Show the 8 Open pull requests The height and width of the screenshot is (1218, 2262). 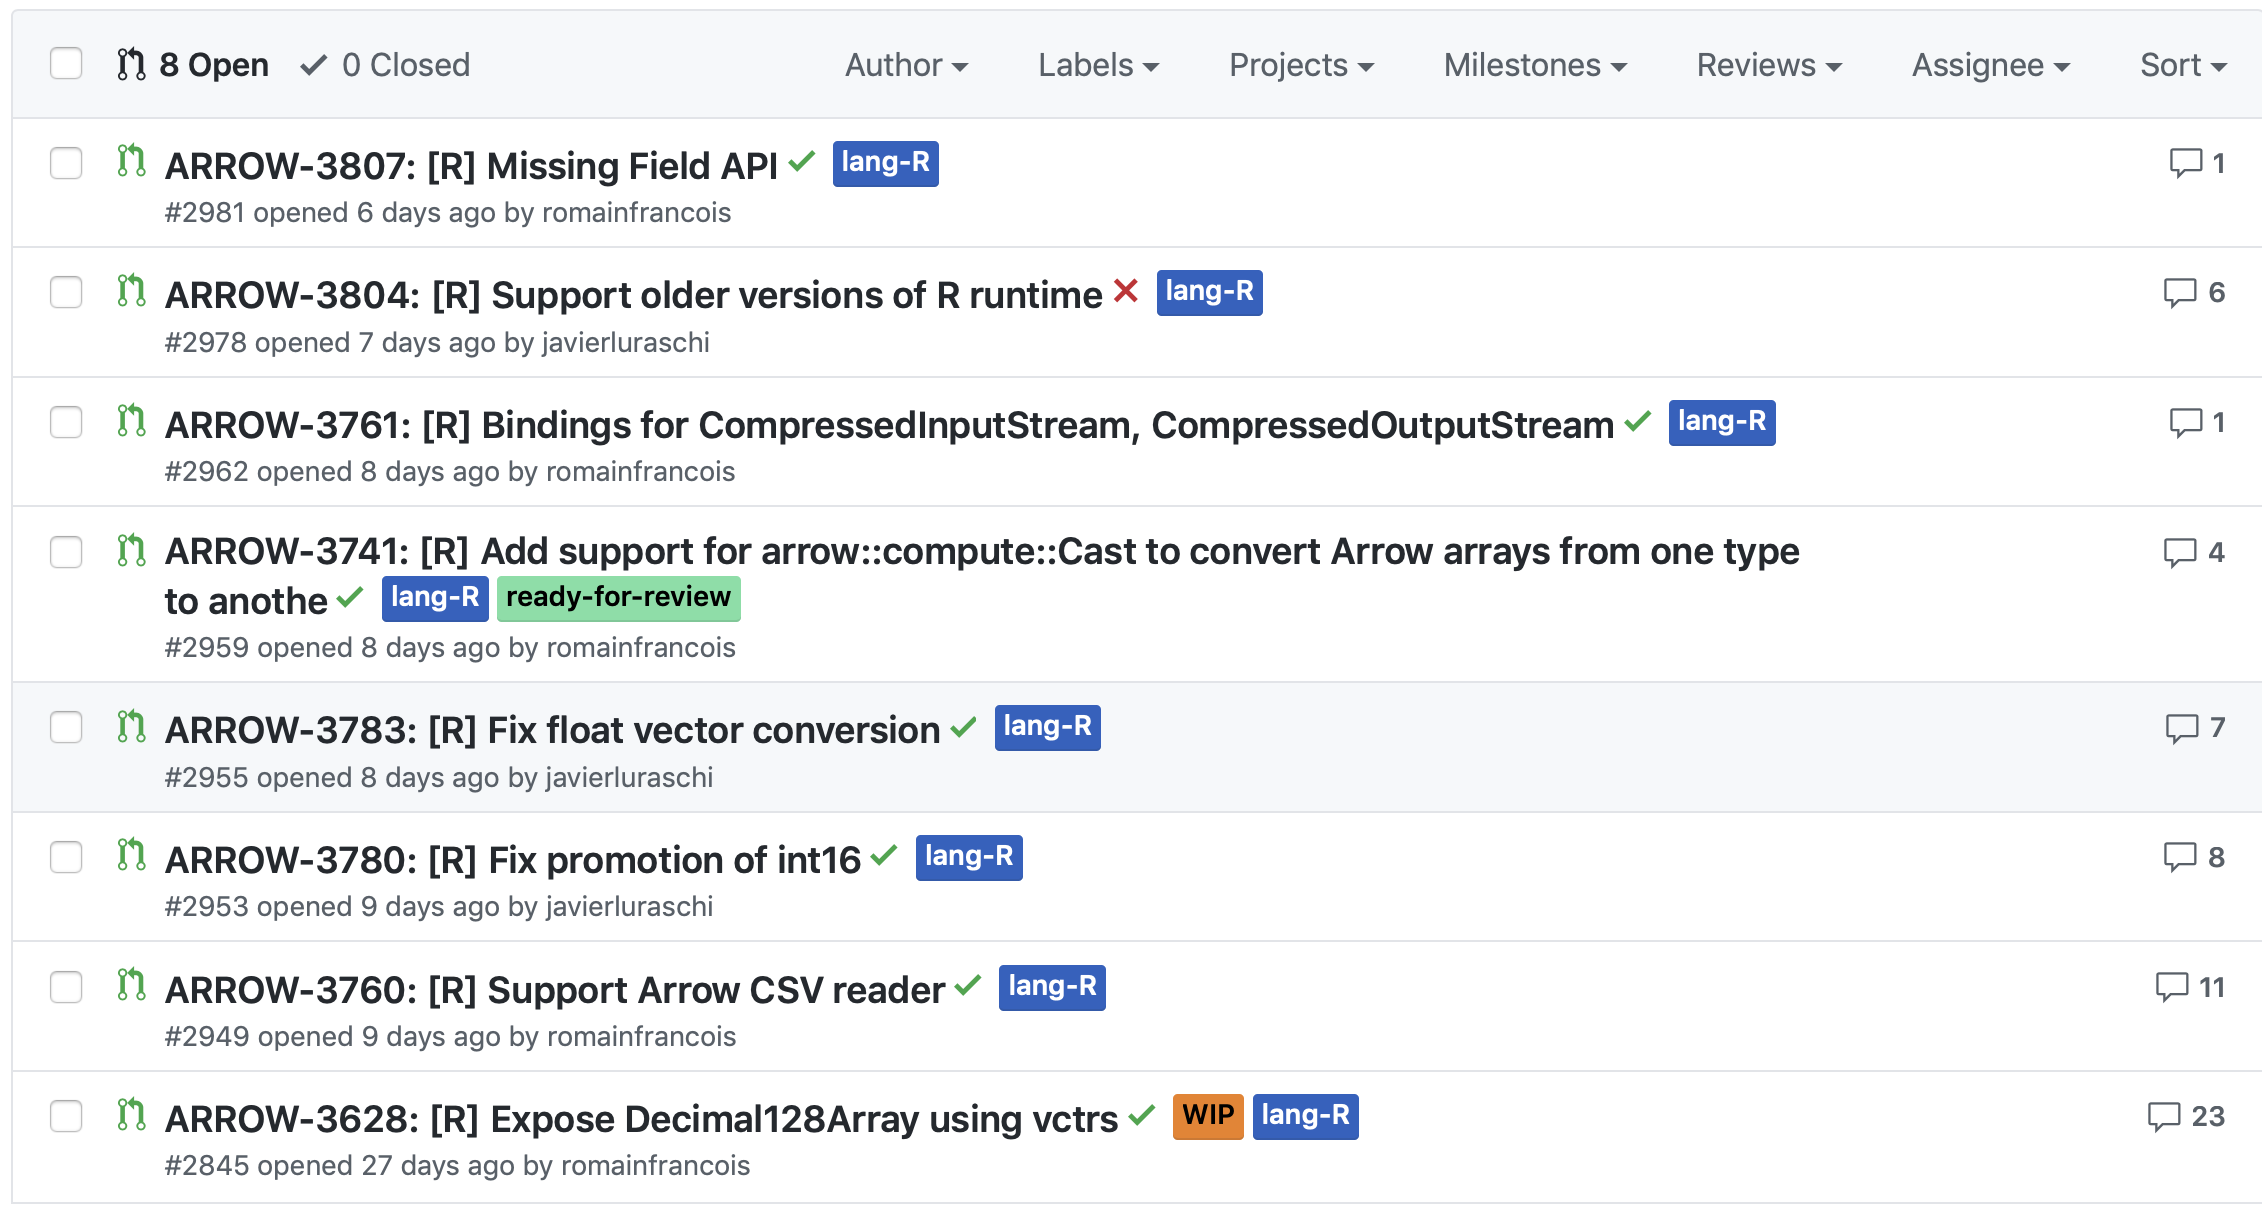coord(213,65)
